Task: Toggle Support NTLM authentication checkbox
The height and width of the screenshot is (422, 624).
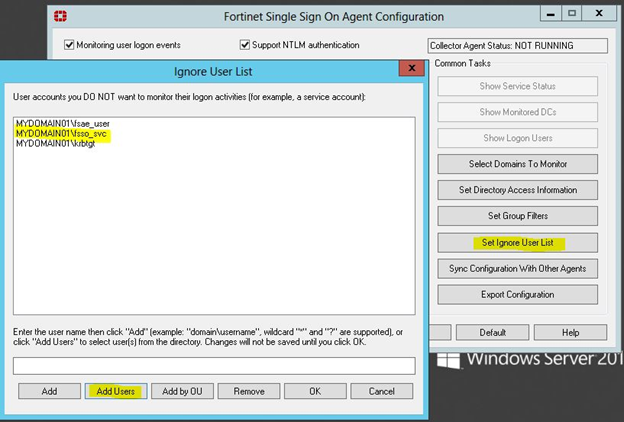Action: [x=245, y=45]
